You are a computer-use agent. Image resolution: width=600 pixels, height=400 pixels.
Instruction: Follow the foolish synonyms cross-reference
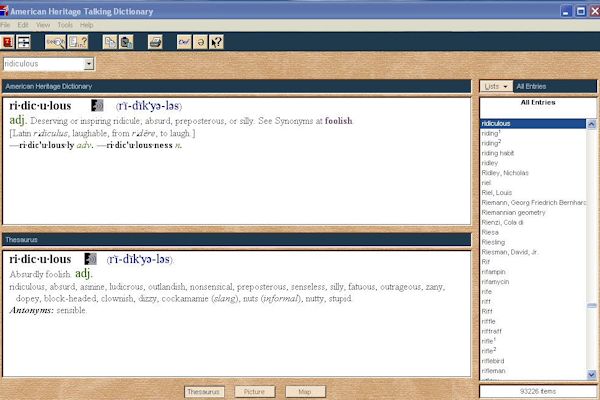tap(339, 121)
